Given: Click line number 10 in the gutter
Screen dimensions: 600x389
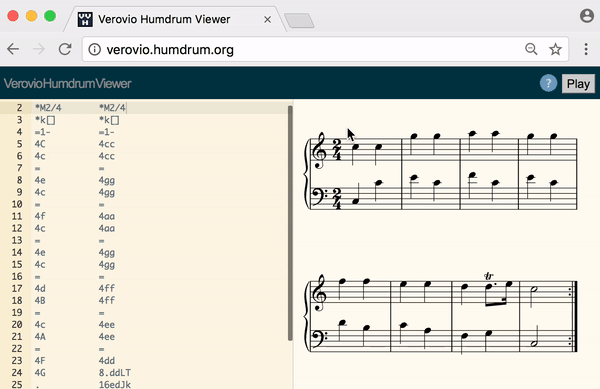Looking at the screenshot, I should [x=17, y=204].
